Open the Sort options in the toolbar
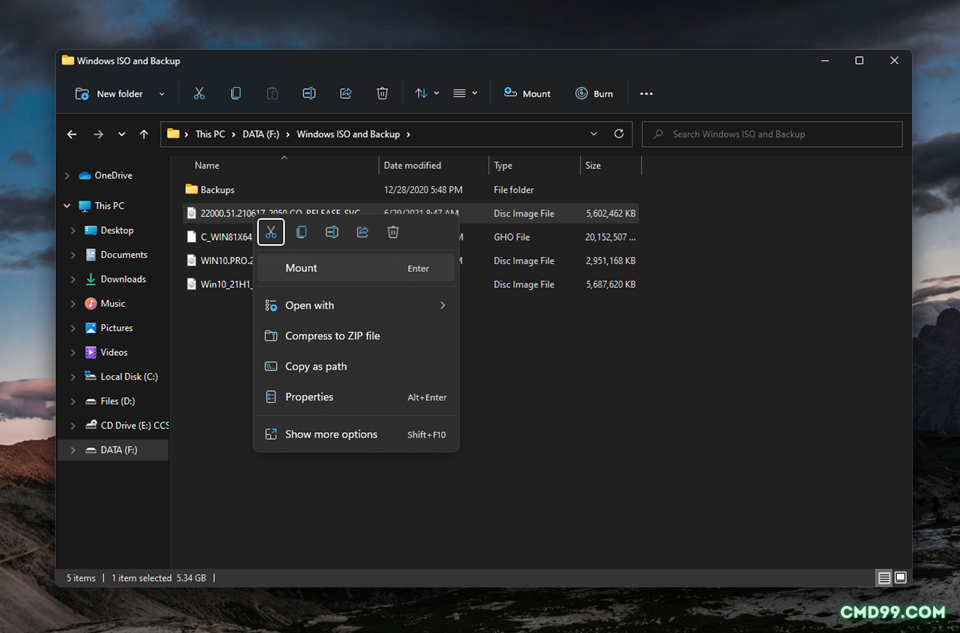The height and width of the screenshot is (633, 960). [x=427, y=94]
